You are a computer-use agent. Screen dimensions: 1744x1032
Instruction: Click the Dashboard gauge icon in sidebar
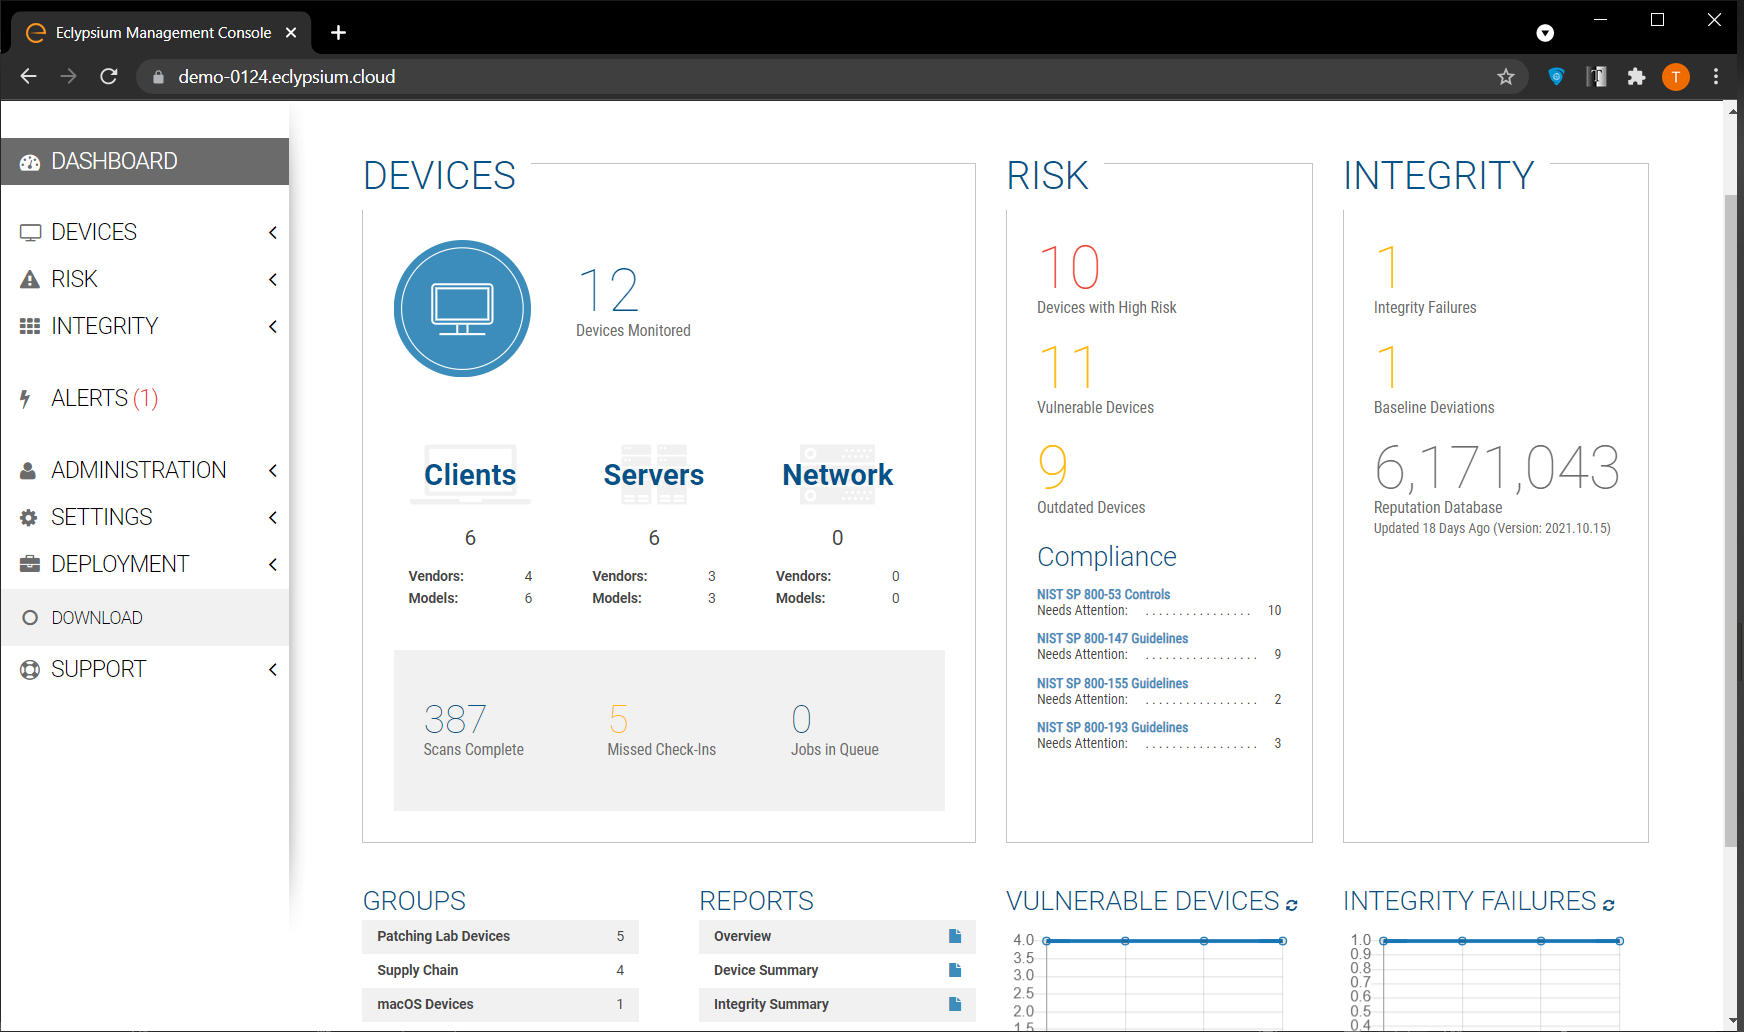[x=30, y=162]
